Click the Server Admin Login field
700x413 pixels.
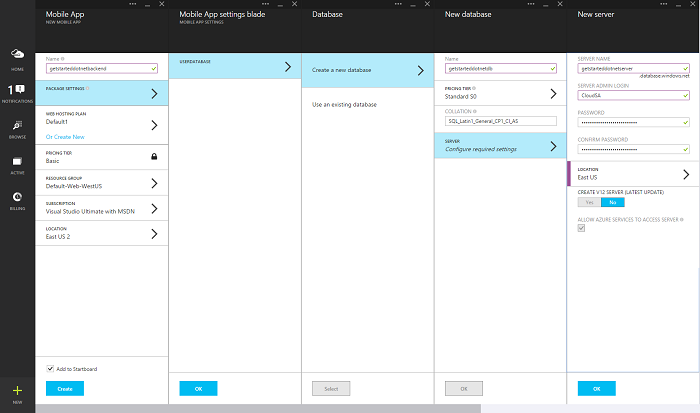pyautogui.click(x=633, y=95)
